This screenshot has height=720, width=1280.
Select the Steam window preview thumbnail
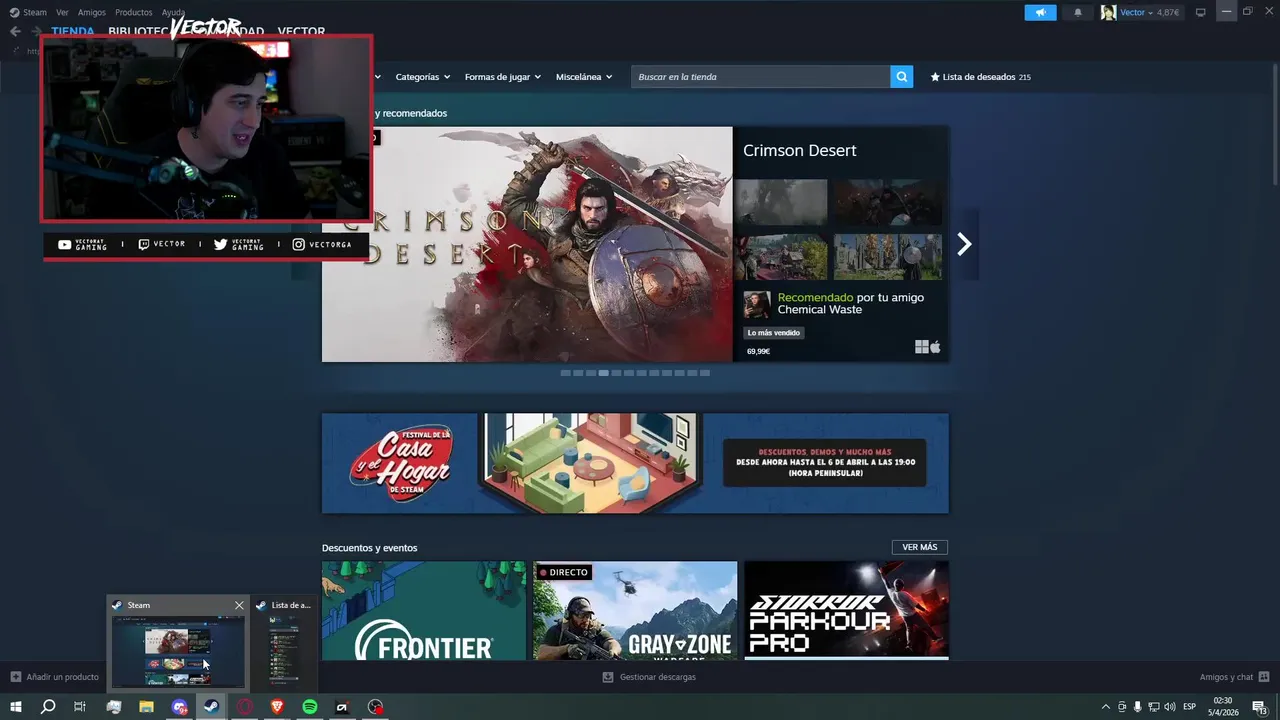[x=178, y=651]
